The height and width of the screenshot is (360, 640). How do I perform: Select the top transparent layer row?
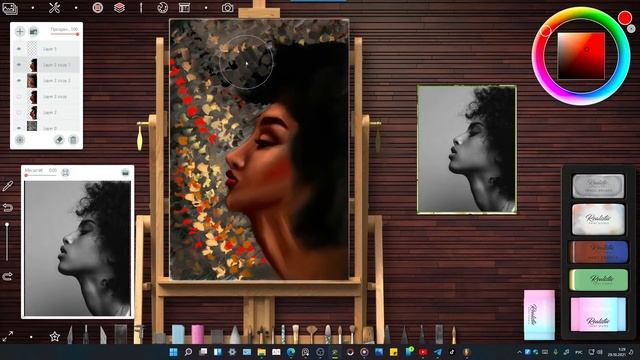46,49
